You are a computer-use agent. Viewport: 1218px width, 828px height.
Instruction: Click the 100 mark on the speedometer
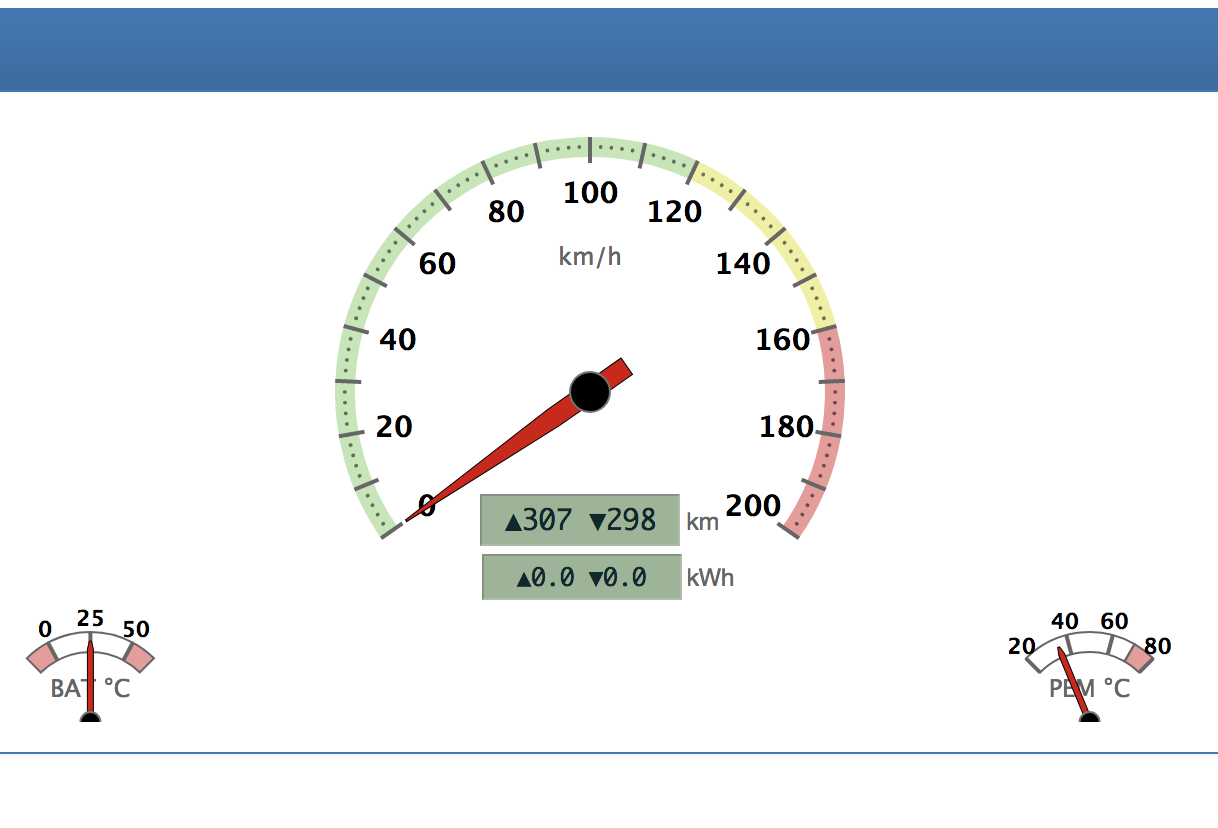point(590,193)
